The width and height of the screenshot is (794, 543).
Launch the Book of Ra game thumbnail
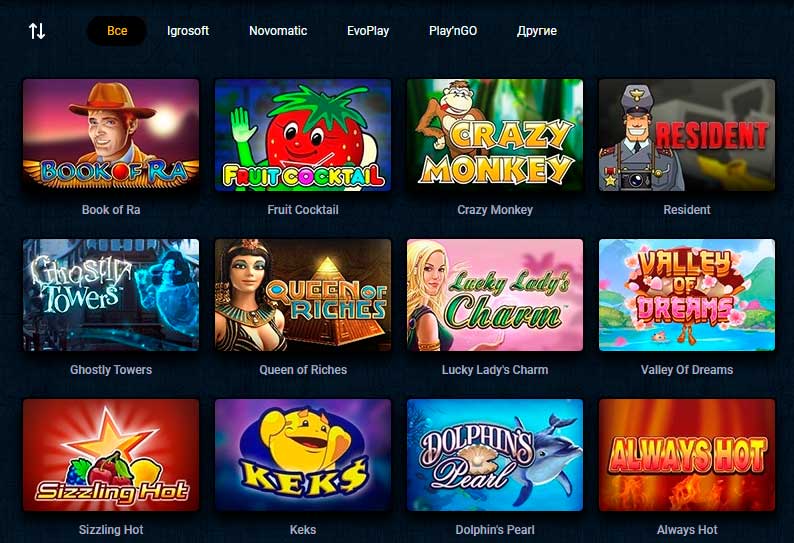pyautogui.click(x=111, y=135)
